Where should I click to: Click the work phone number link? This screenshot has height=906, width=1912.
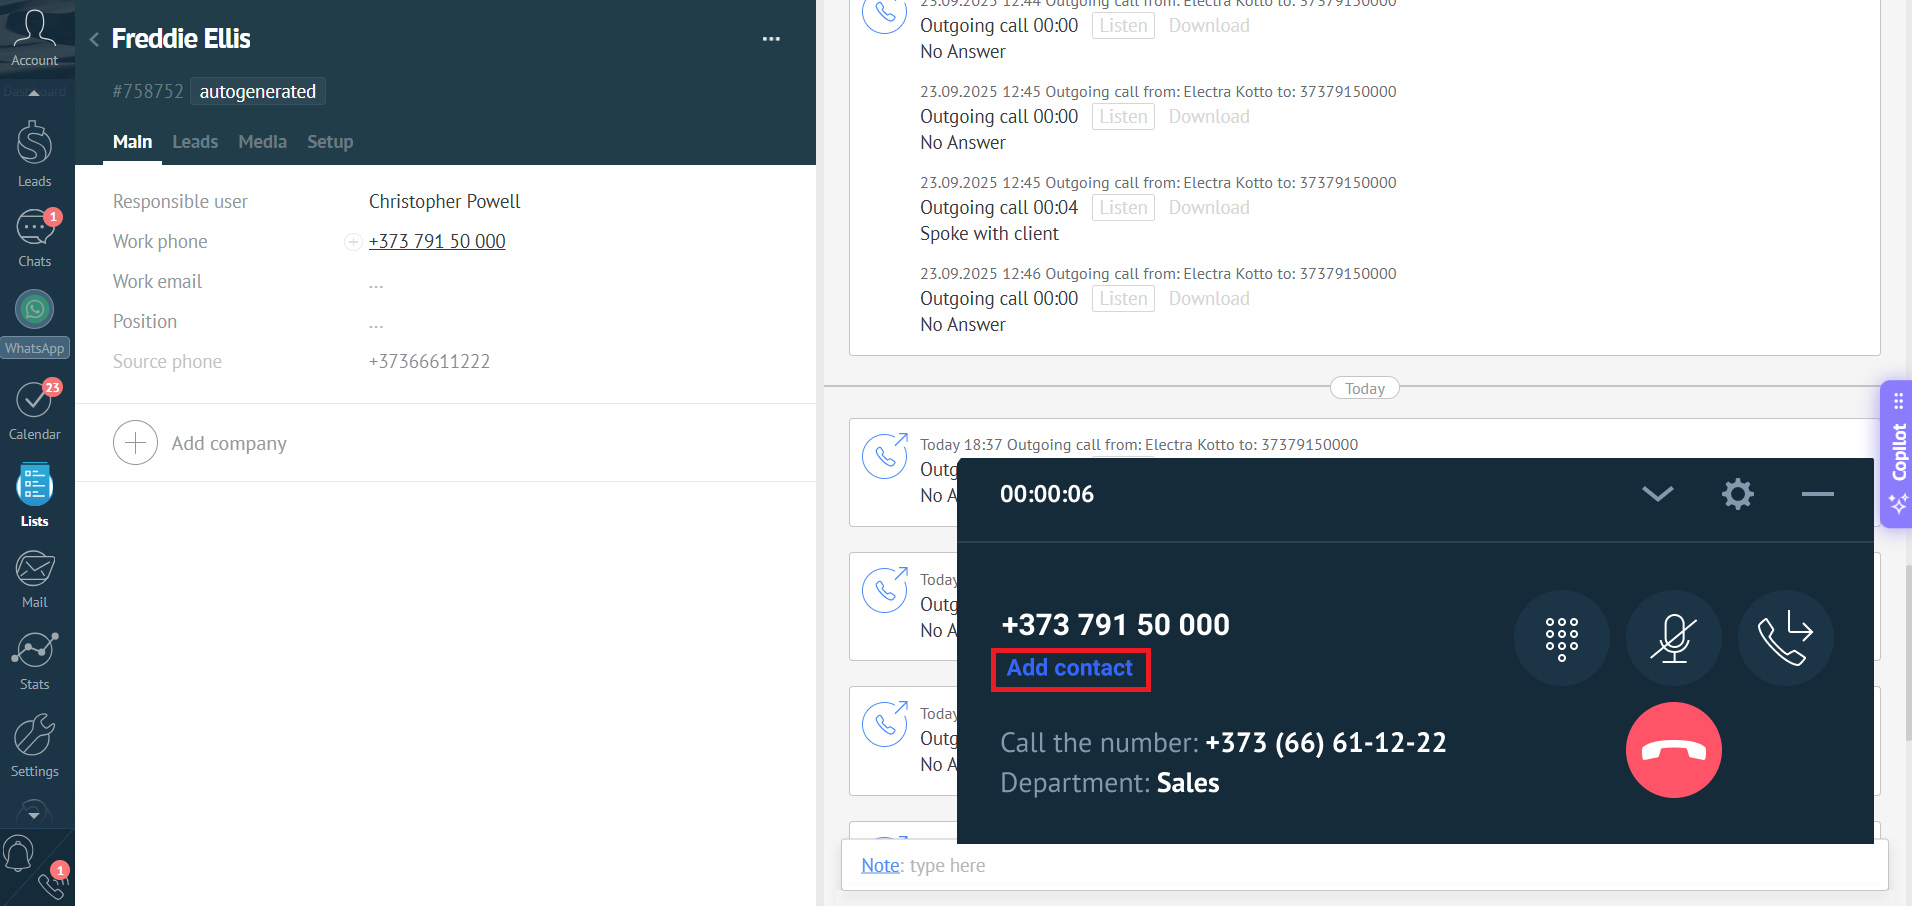point(437,242)
